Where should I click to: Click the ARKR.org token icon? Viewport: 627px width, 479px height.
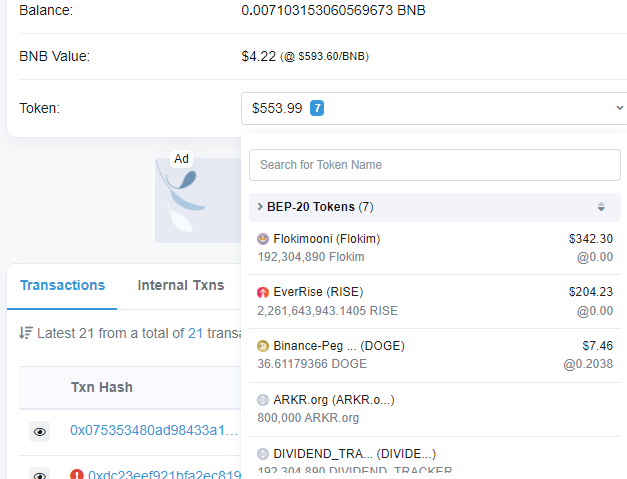click(263, 400)
